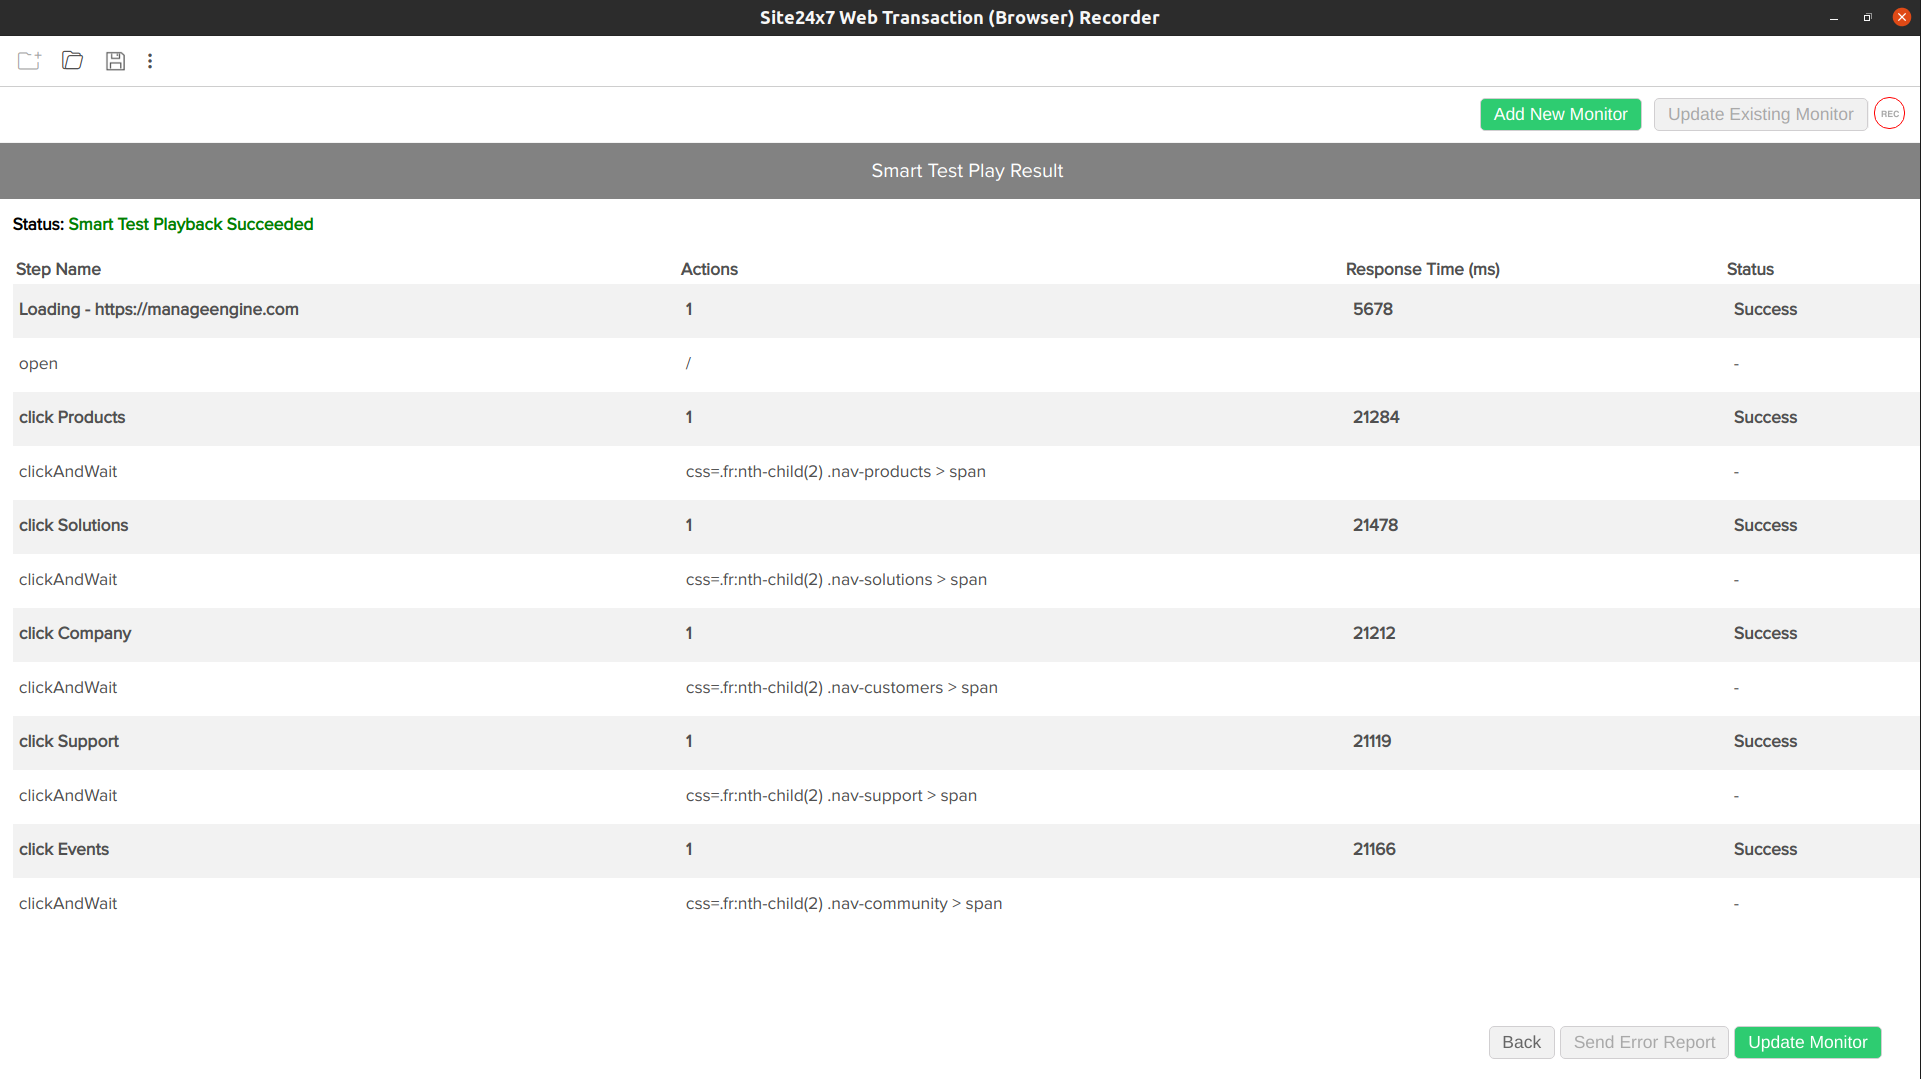The image size is (1921, 1079).
Task: Open a saved transaction file
Action: pyautogui.click(x=71, y=61)
